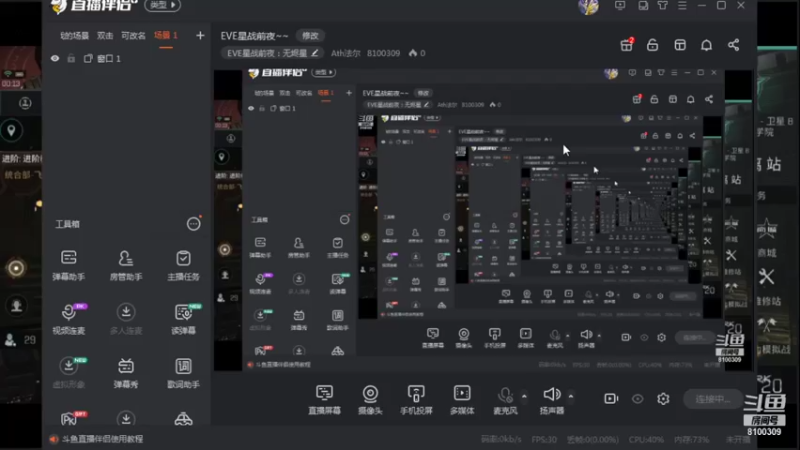The image size is (800, 450).
Task: Open the 斗鱼直播伴侣使用教程 link
Action: click(x=103, y=439)
